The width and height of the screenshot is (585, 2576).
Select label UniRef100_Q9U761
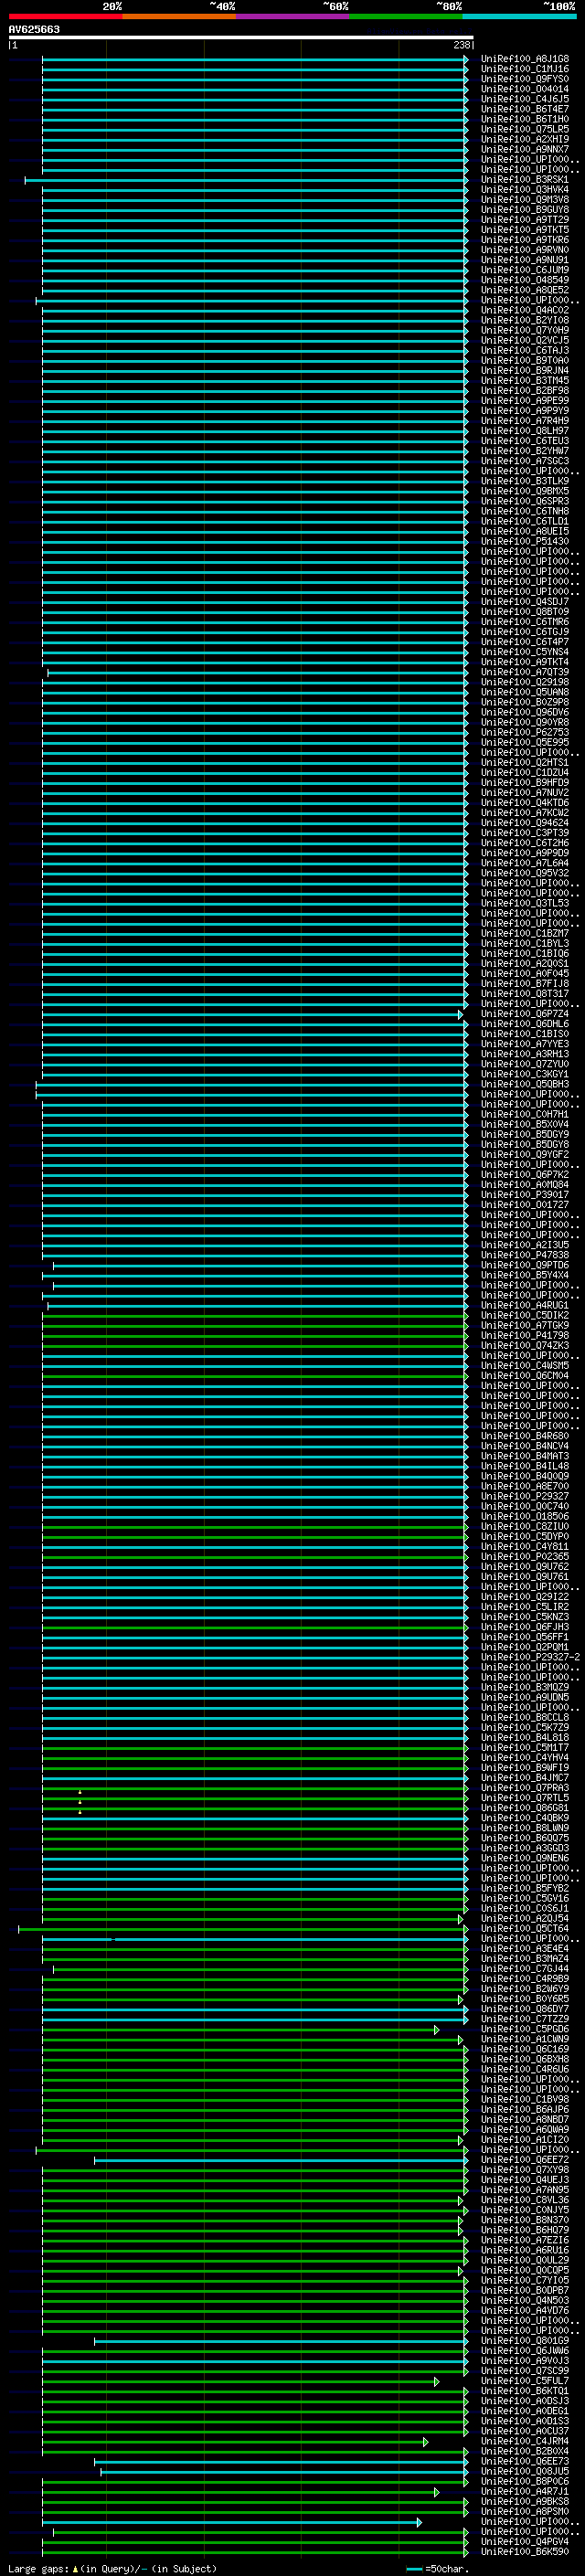tap(525, 1576)
